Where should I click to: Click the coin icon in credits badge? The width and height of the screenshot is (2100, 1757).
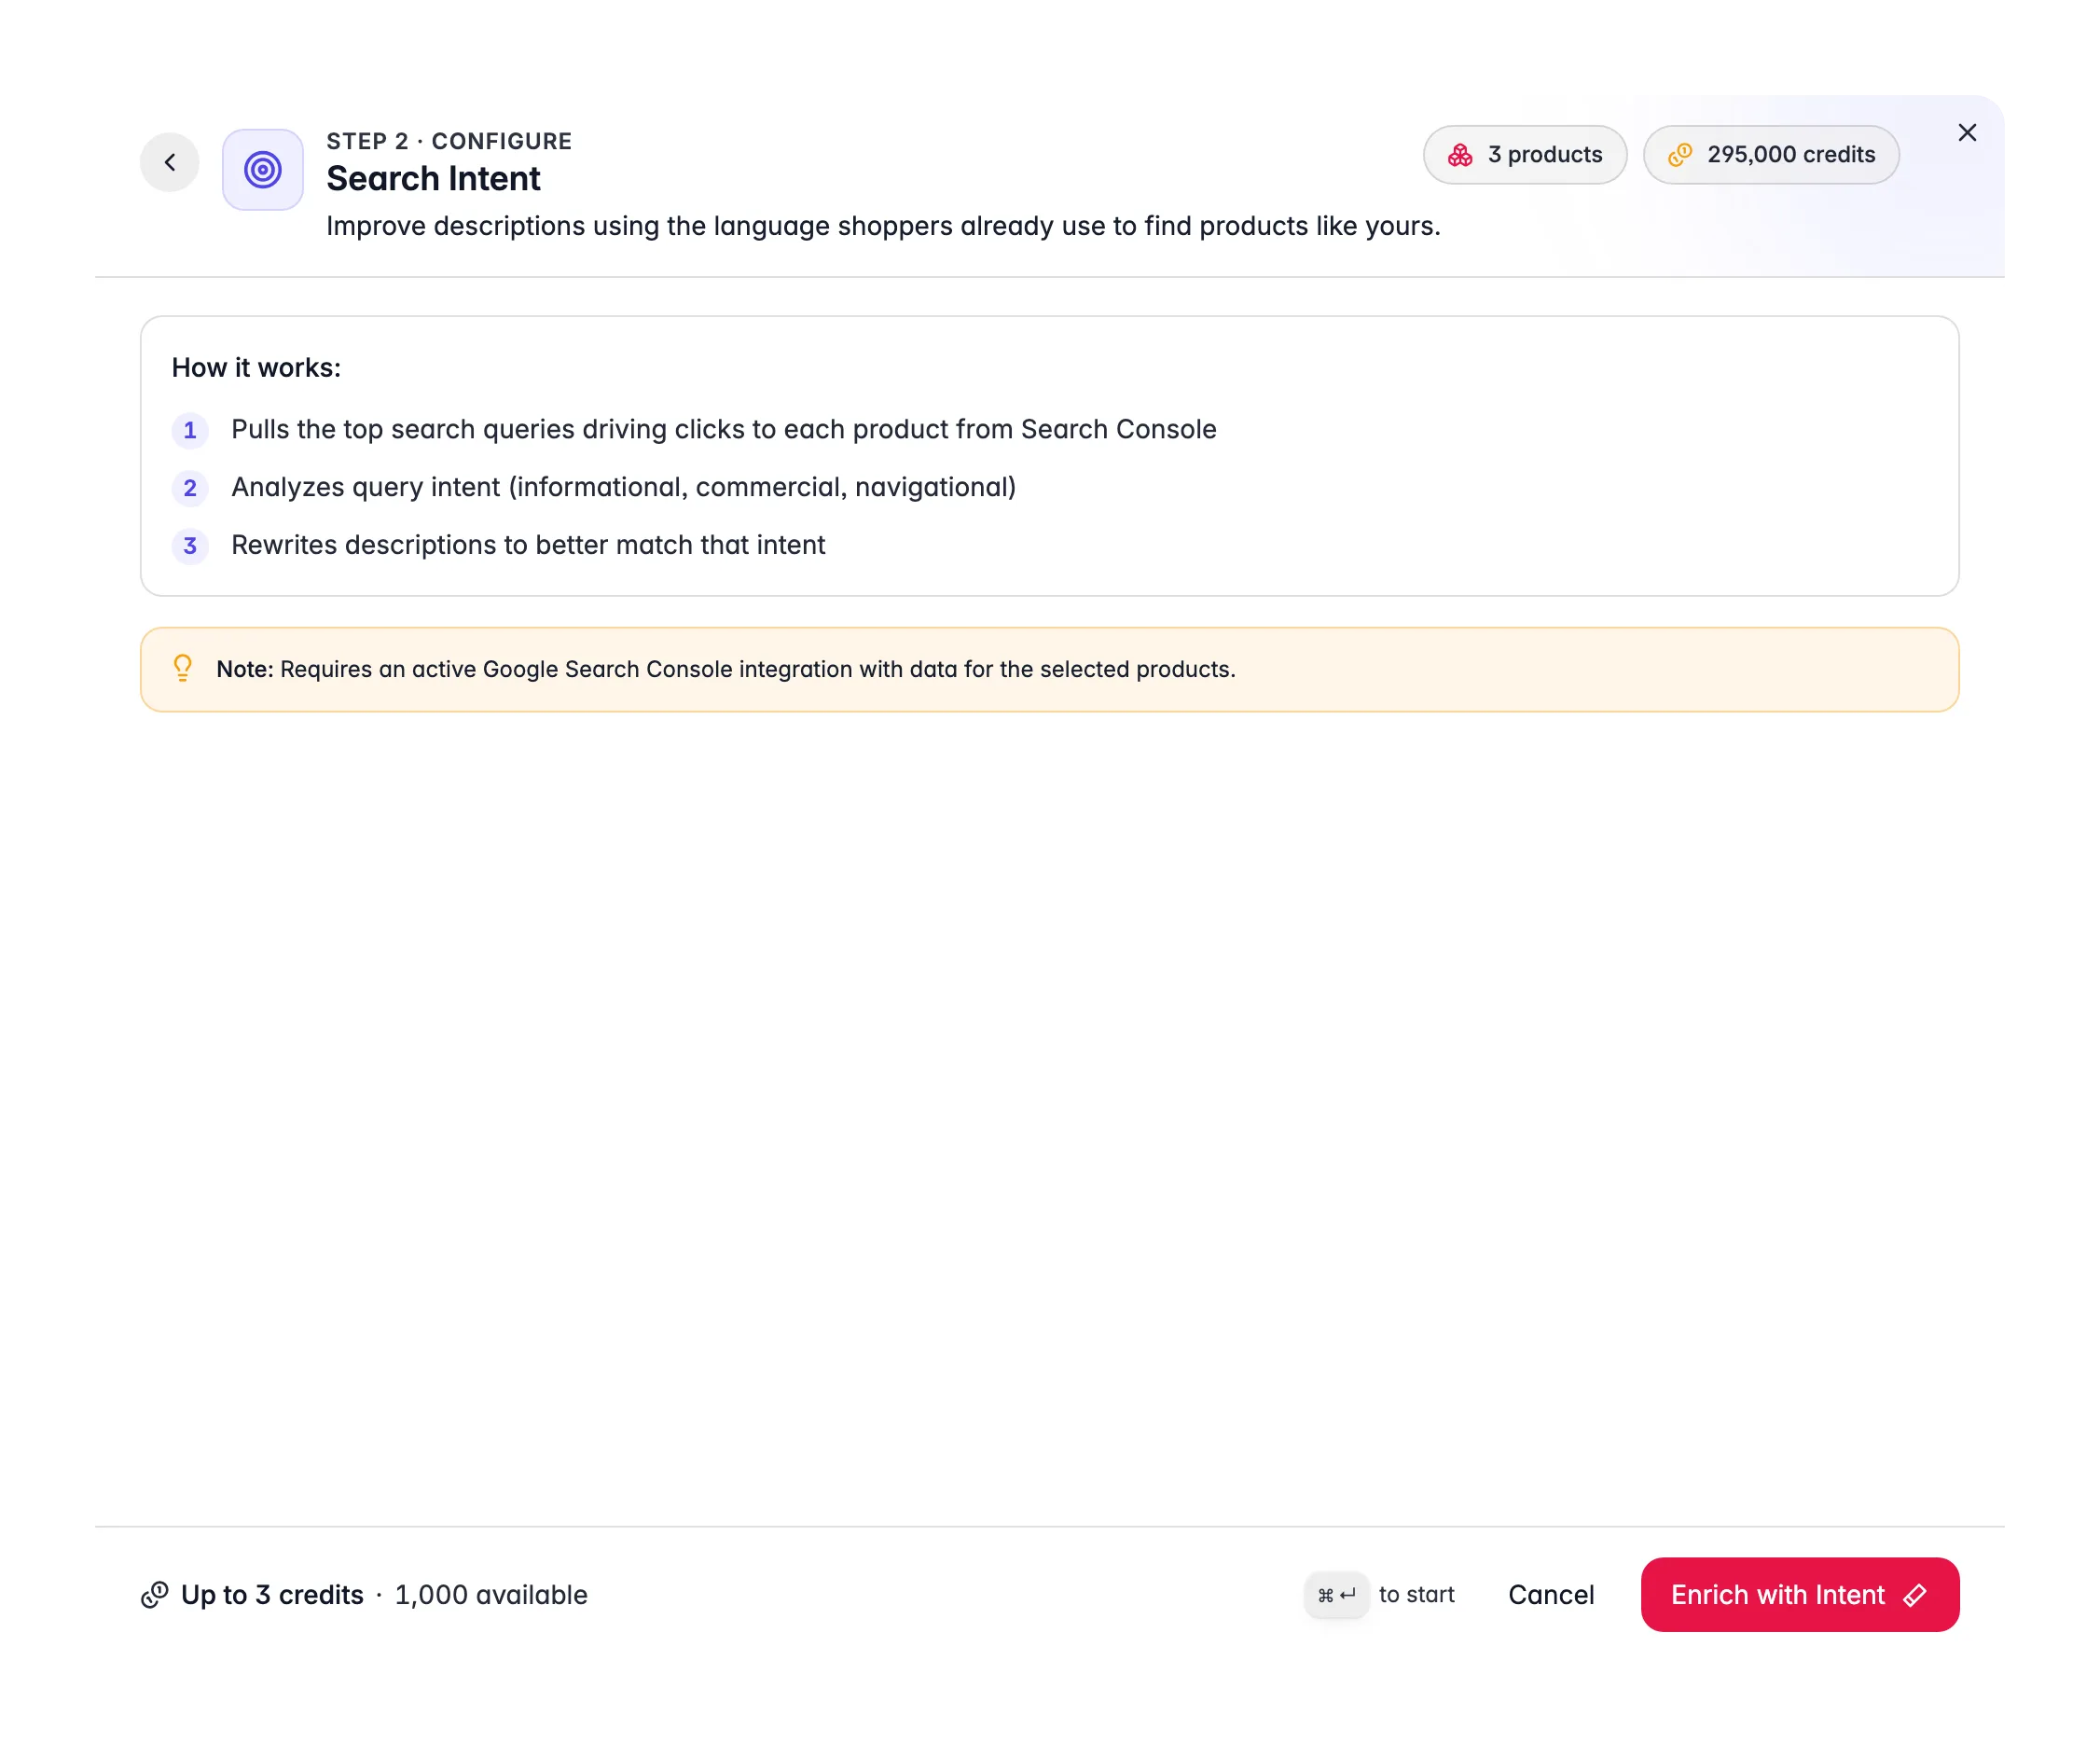tap(1680, 155)
